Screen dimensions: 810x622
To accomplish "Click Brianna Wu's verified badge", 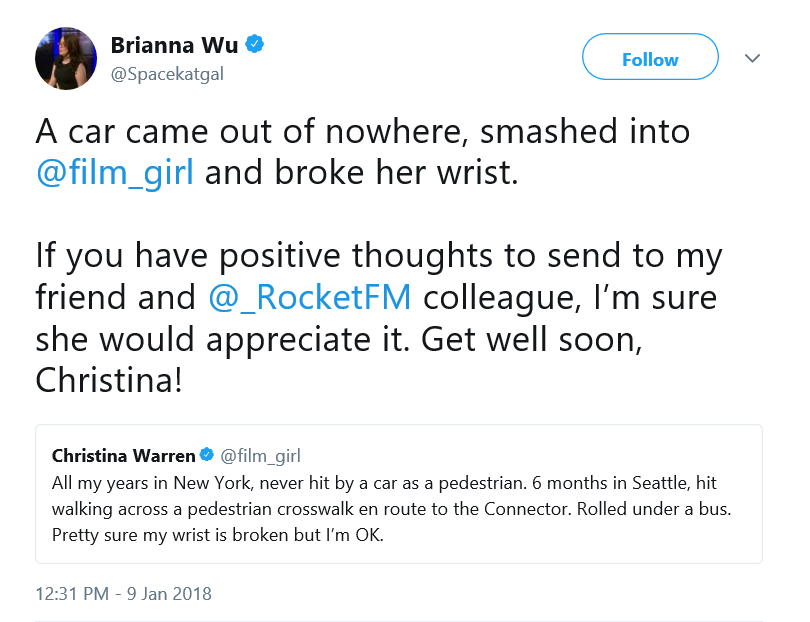I will tap(254, 44).
